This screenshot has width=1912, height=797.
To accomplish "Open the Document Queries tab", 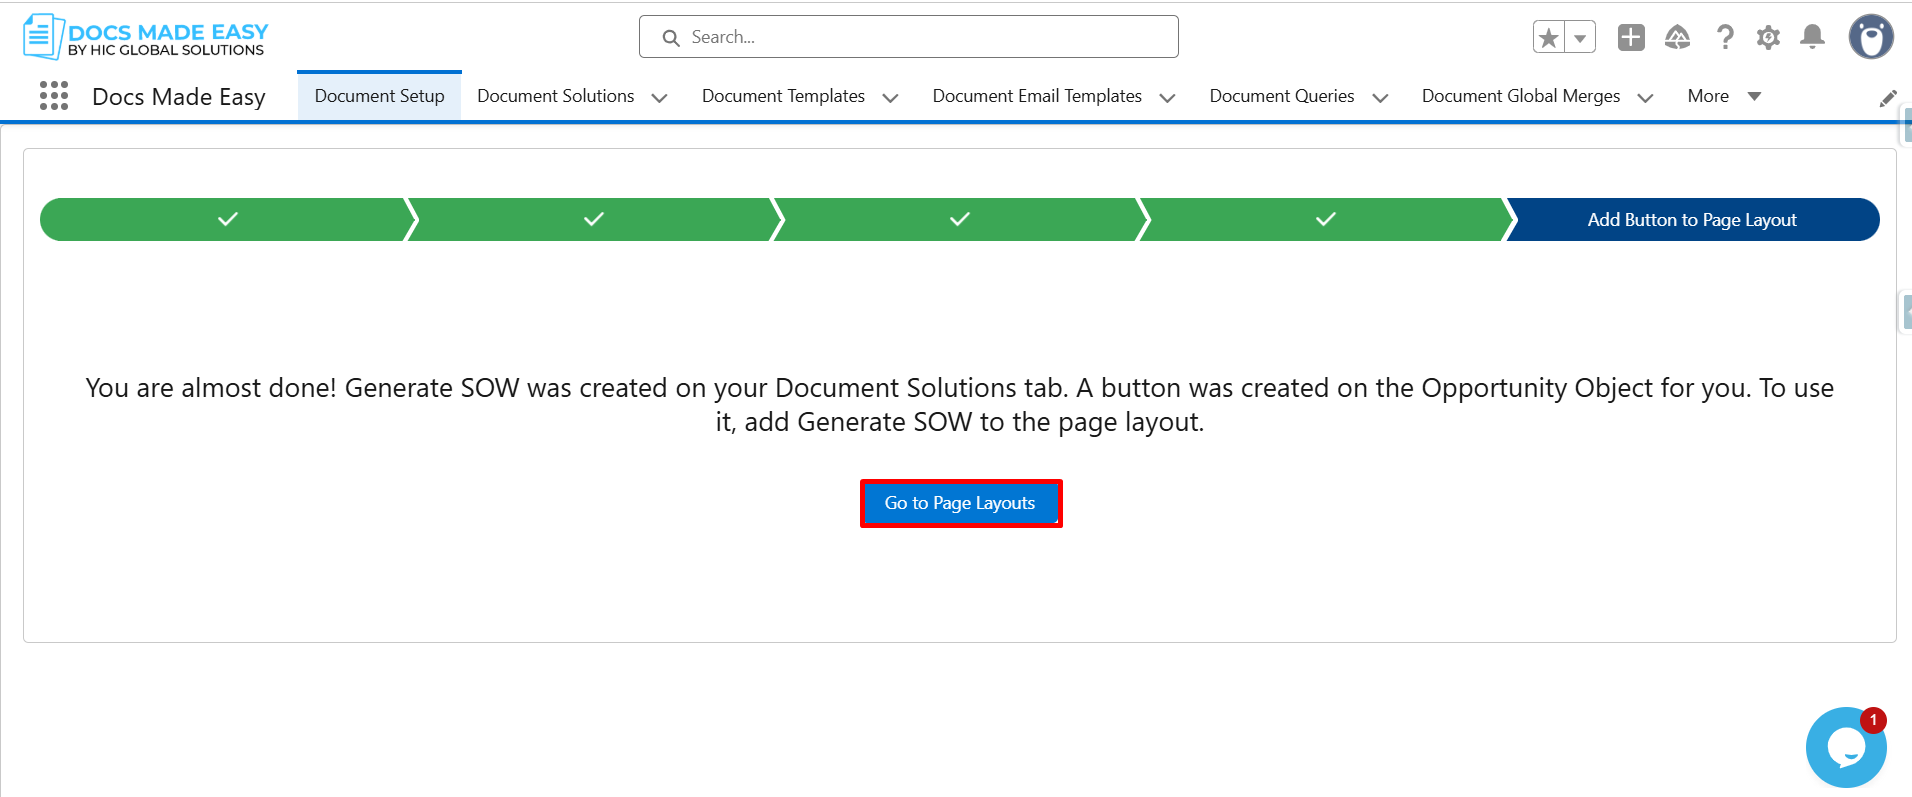I will click(1282, 96).
